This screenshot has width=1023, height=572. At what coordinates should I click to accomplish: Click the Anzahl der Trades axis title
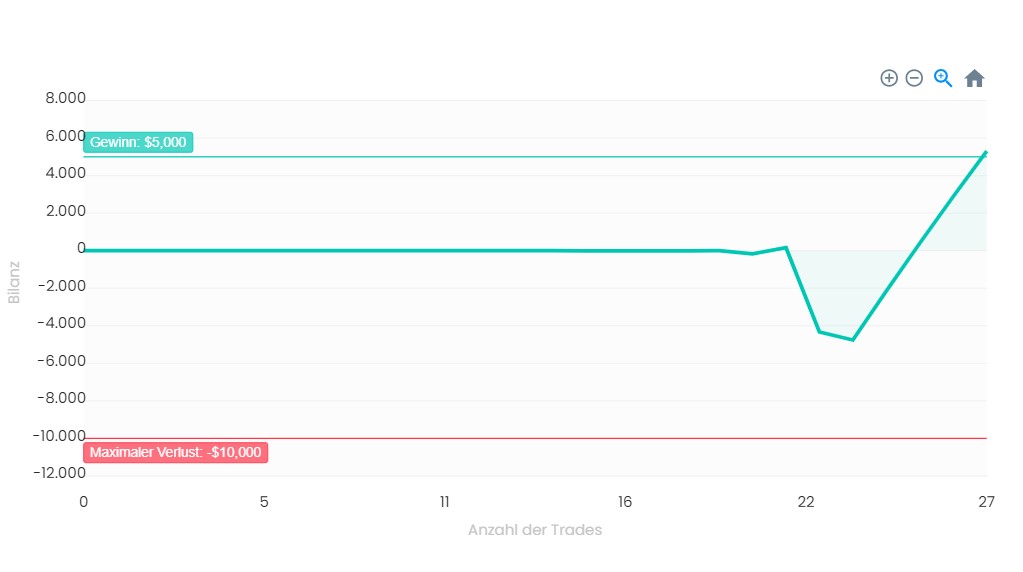[x=535, y=530]
